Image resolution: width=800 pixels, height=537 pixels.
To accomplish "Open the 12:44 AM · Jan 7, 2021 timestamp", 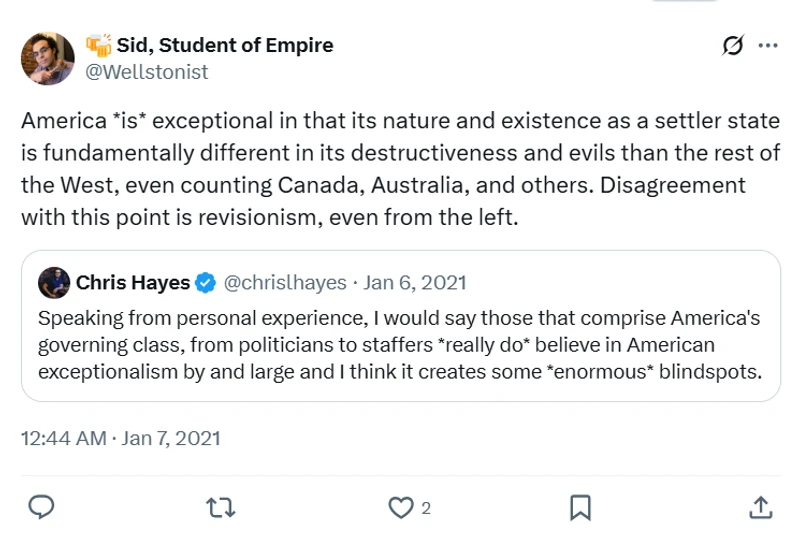I will tap(120, 438).
